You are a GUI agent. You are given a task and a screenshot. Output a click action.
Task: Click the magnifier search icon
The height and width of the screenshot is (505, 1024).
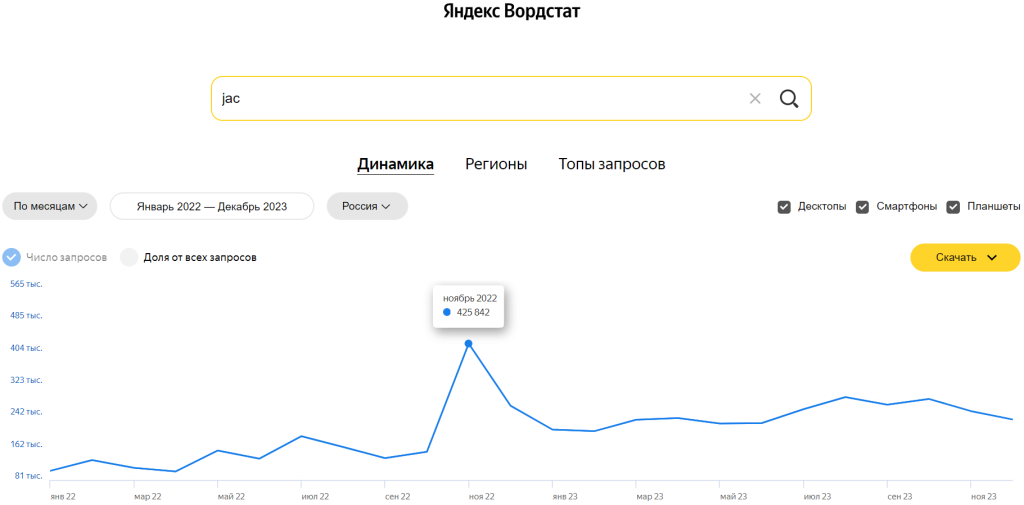[789, 99]
